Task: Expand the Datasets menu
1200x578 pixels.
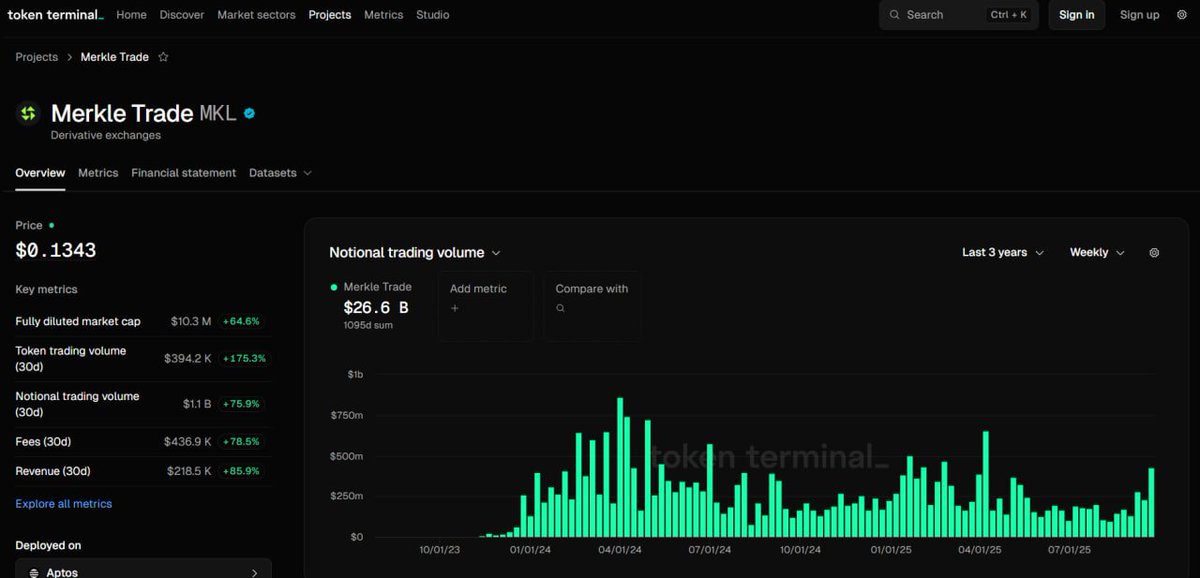Action: pyautogui.click(x=280, y=173)
